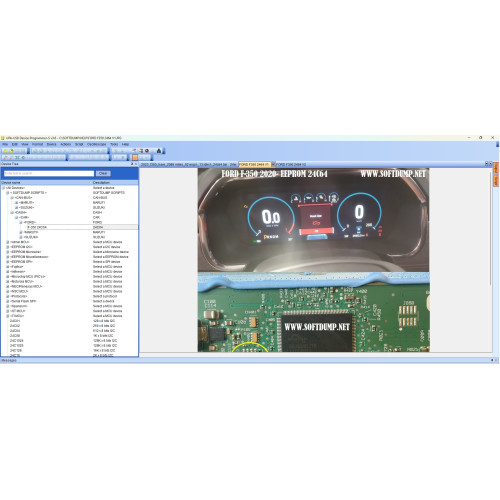Switch to the highlighted FORD F350 2464 V1 tab
Viewport: 500px width, 500px height.
pos(254,164)
